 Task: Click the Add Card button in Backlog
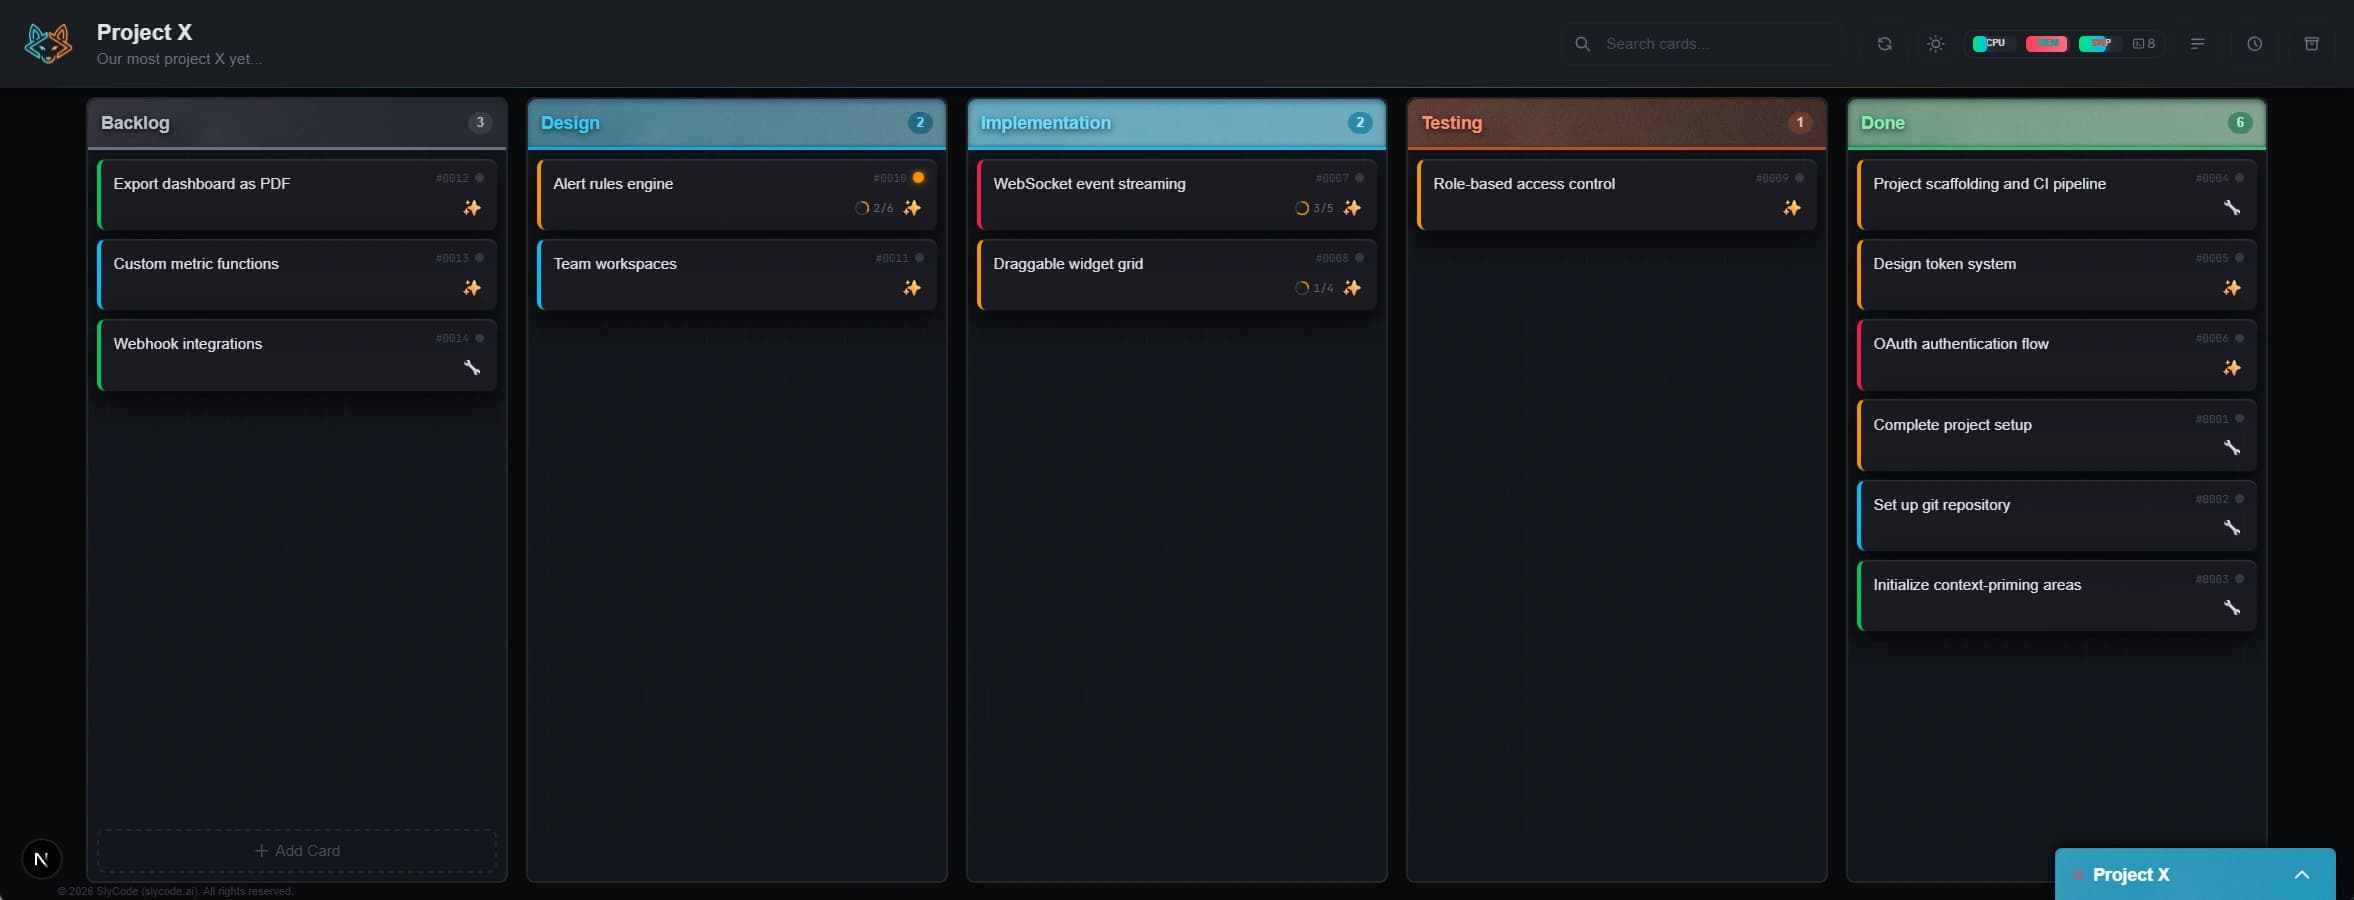pyautogui.click(x=297, y=851)
